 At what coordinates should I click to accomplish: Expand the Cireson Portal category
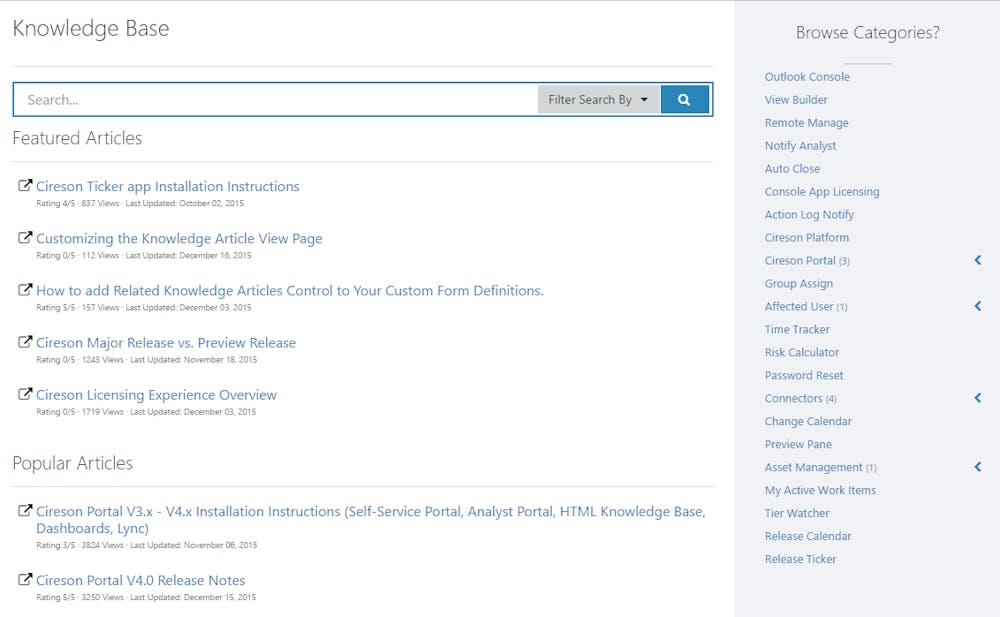[977, 259]
